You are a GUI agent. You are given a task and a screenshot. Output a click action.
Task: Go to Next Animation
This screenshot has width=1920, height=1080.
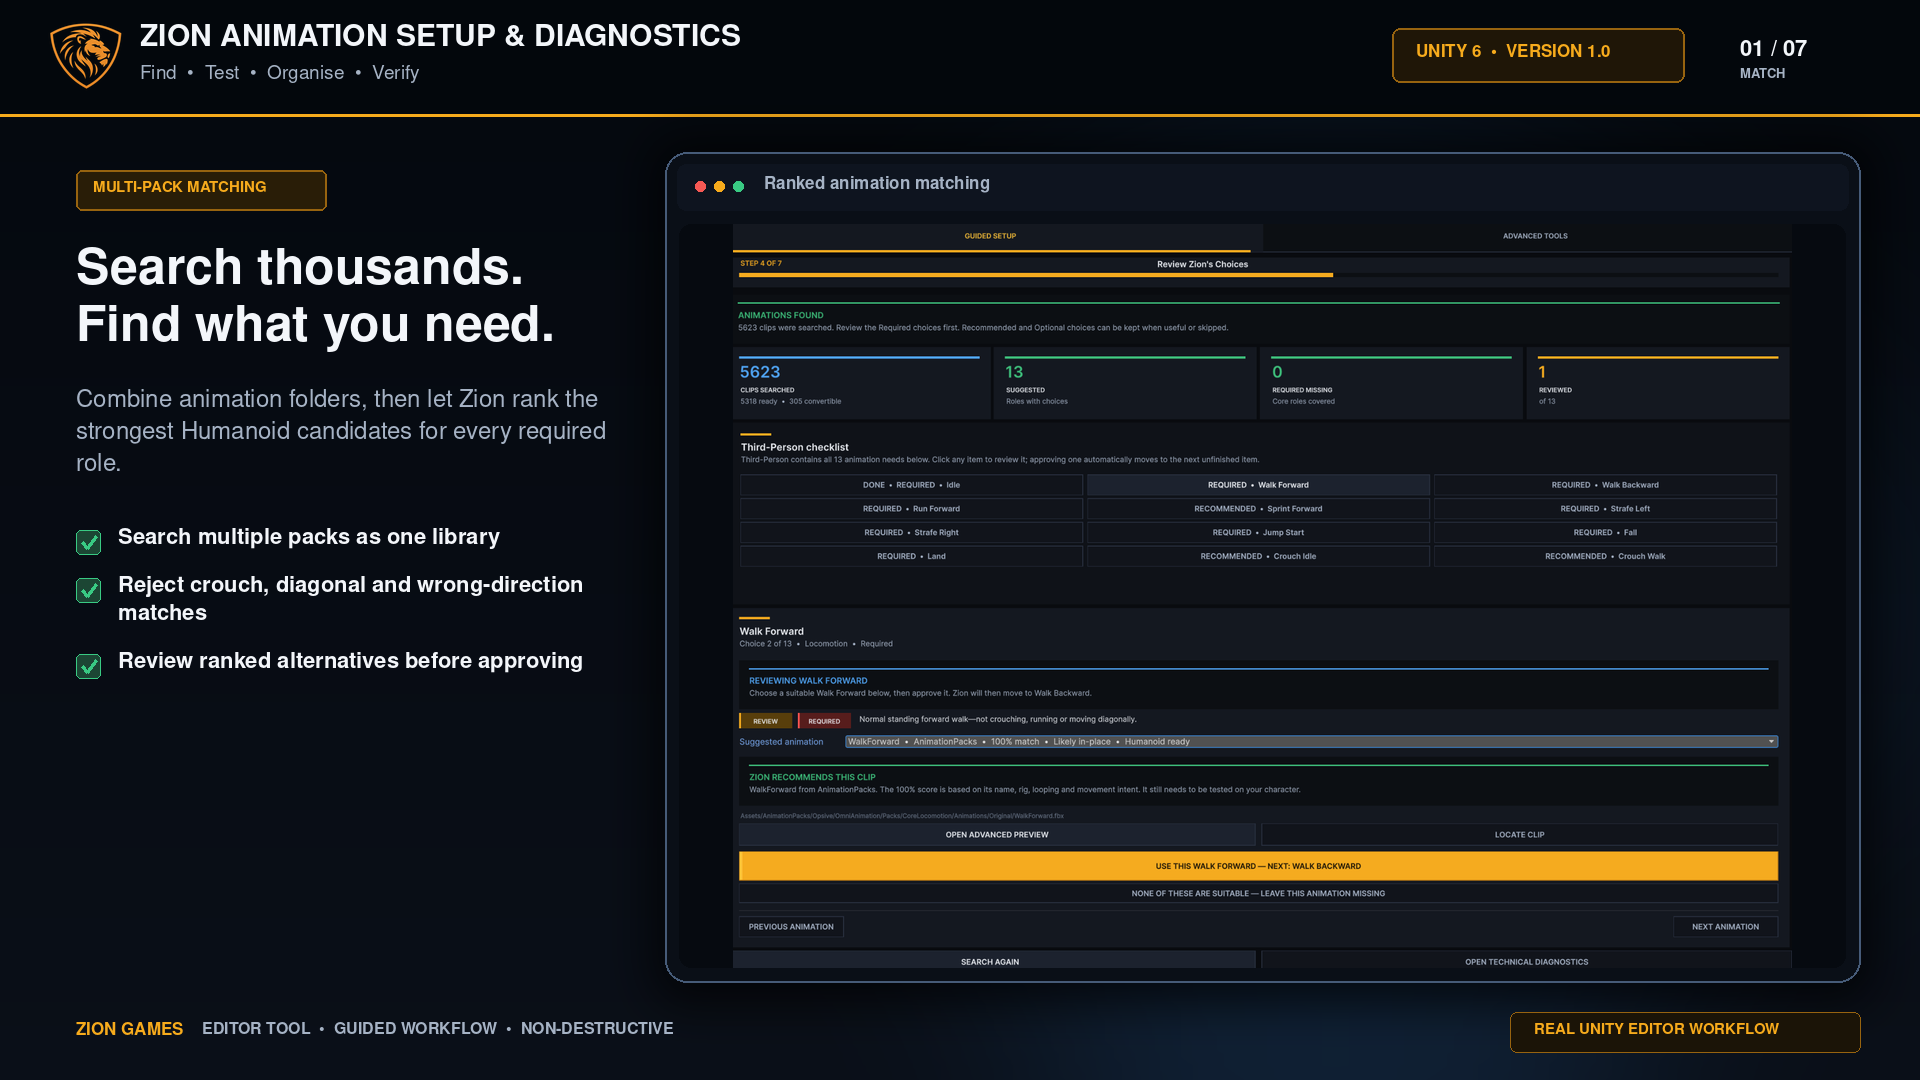(1725, 927)
